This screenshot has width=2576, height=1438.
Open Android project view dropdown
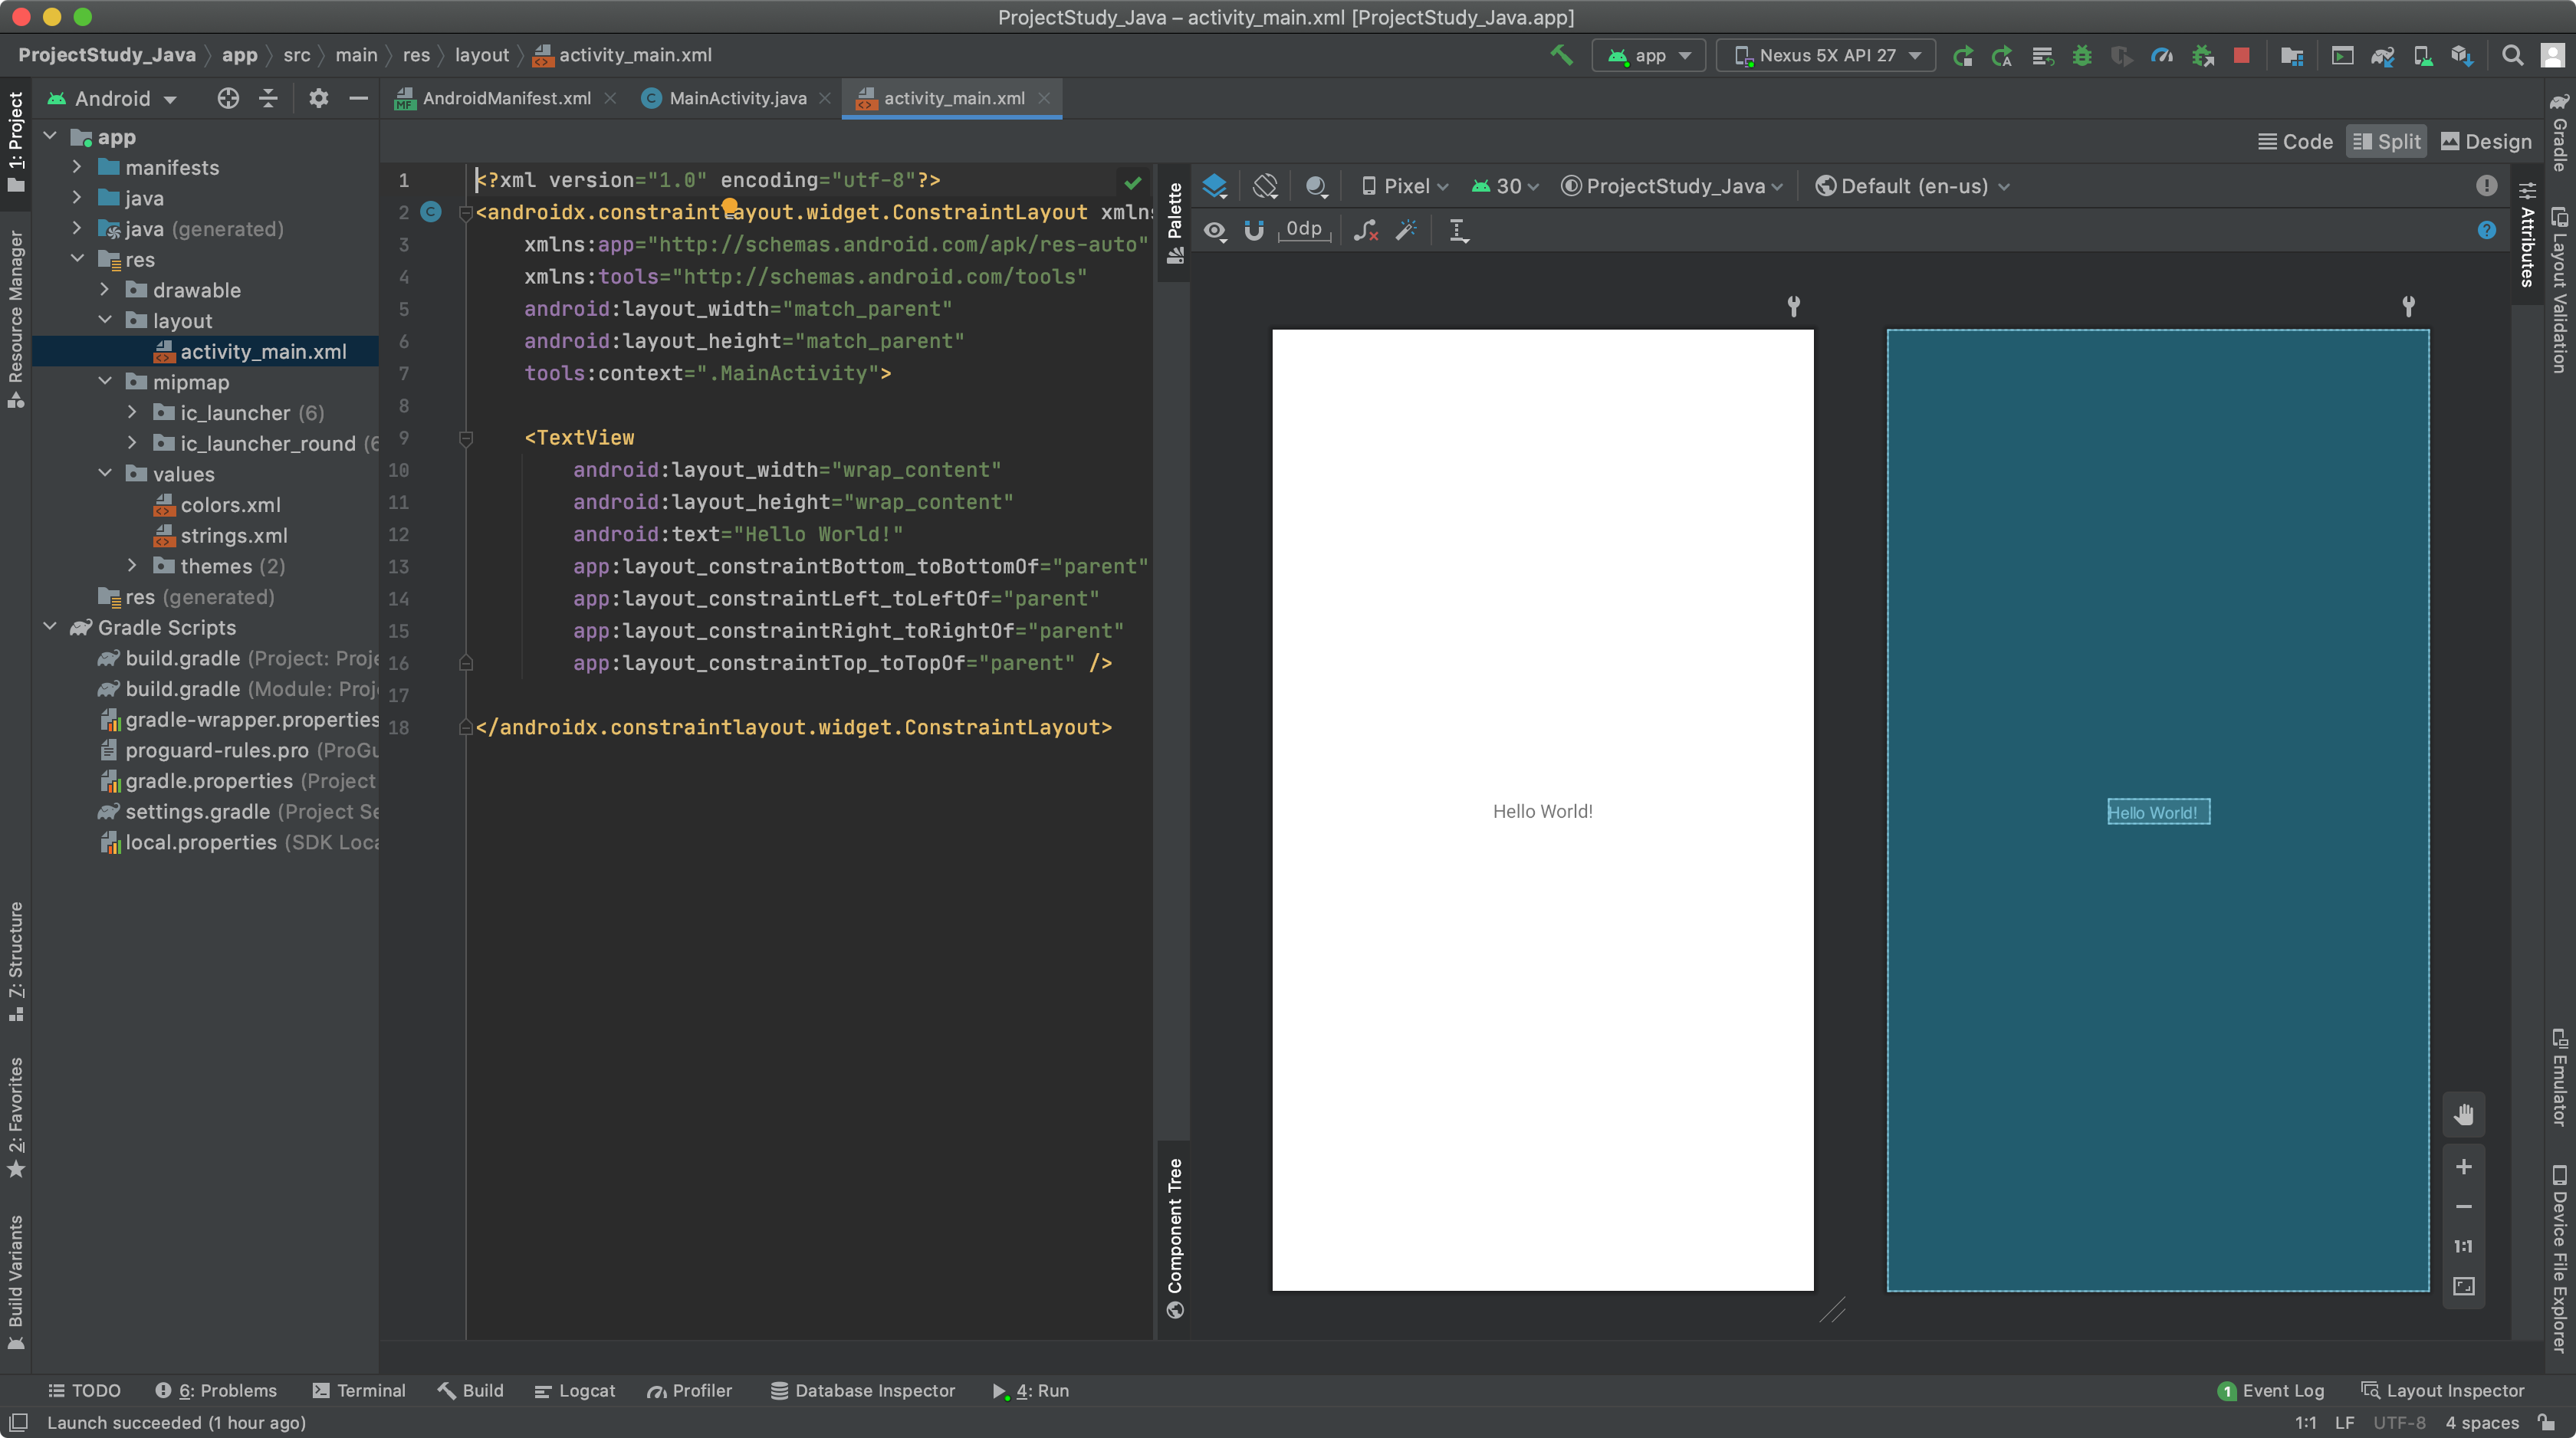[112, 98]
